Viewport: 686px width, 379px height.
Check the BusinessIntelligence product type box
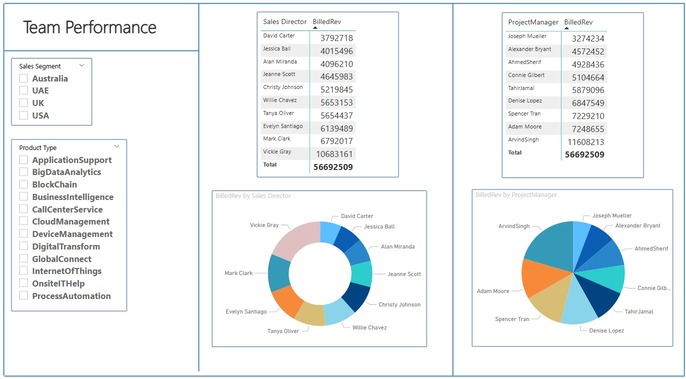pyautogui.click(x=24, y=197)
